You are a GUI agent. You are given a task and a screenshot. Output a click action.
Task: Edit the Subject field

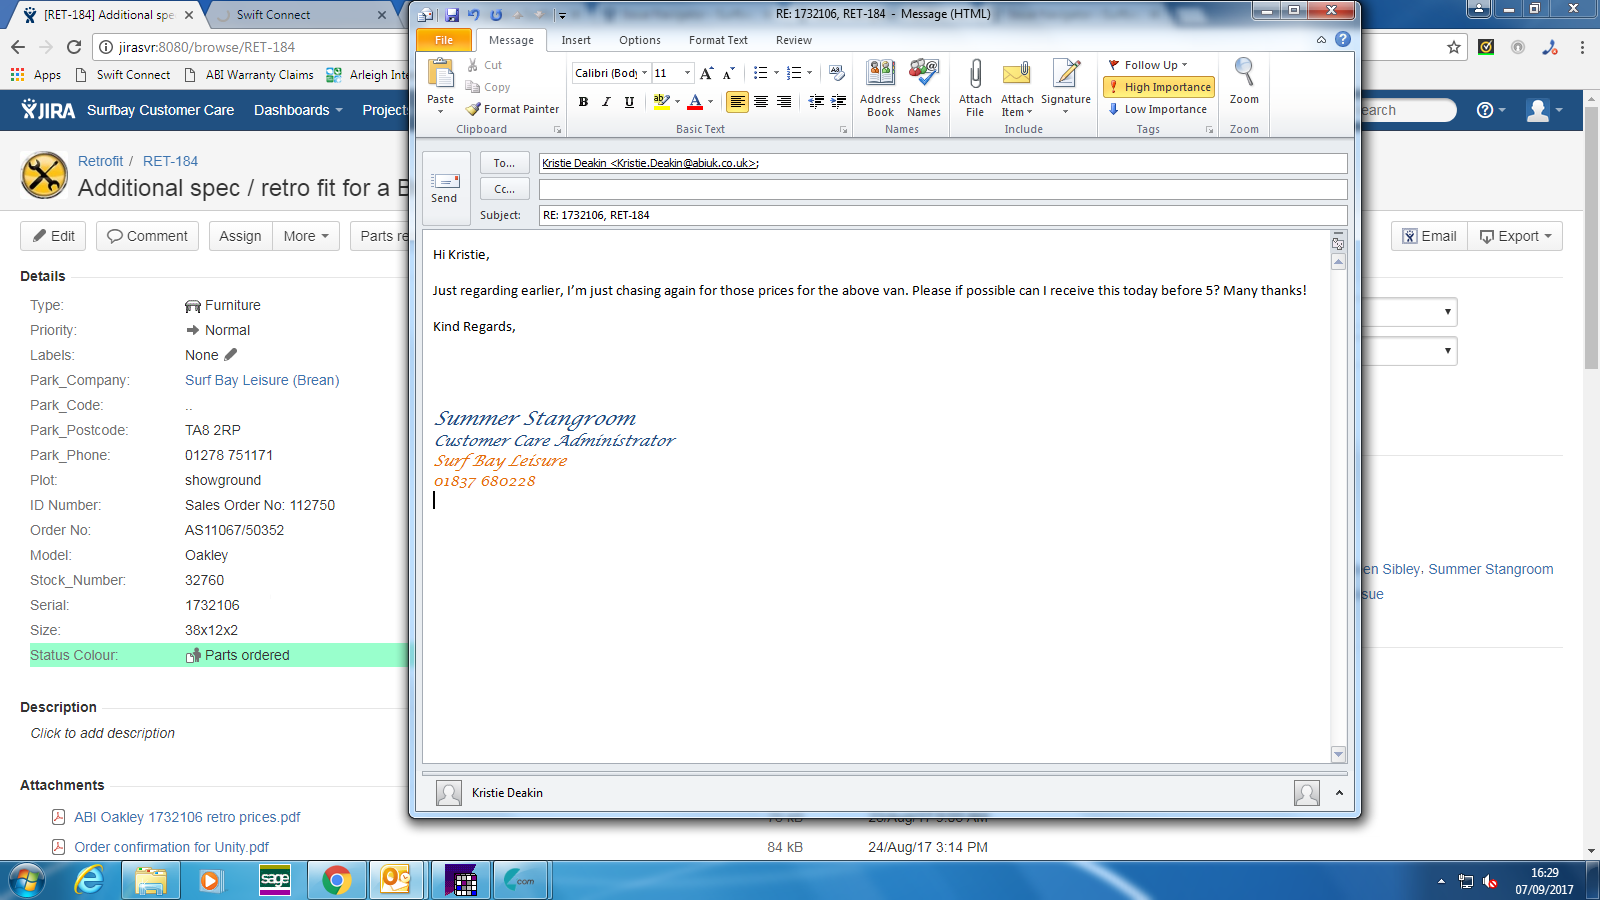(943, 215)
